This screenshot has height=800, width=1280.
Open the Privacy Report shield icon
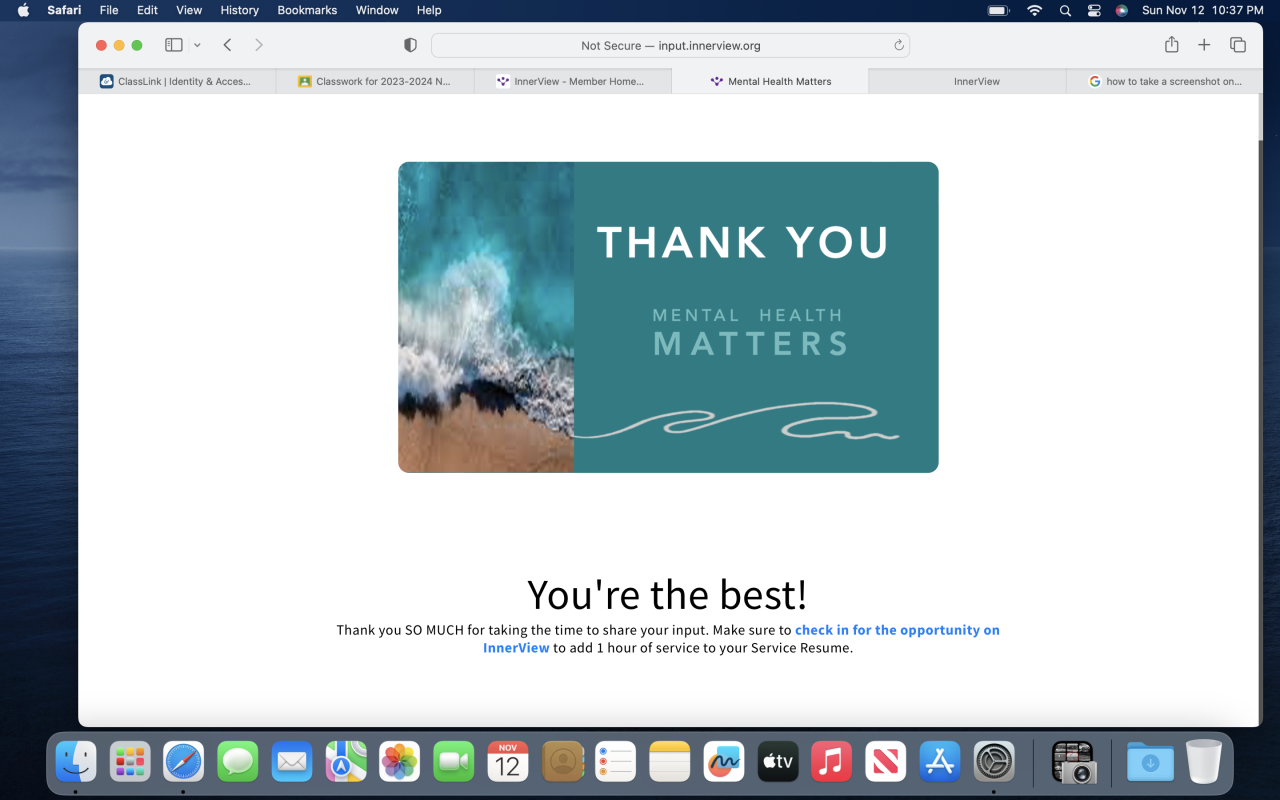(x=410, y=45)
